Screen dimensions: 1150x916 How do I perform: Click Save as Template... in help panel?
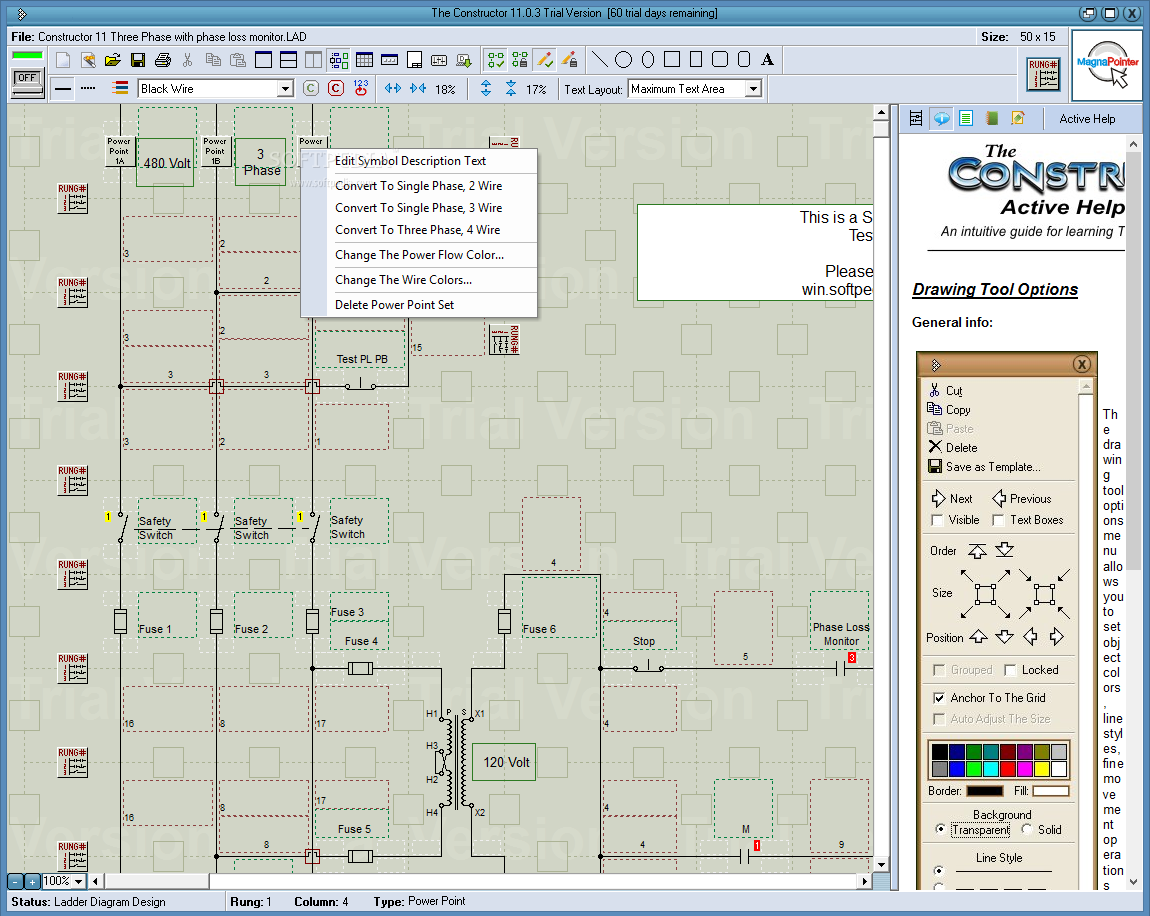click(x=984, y=466)
